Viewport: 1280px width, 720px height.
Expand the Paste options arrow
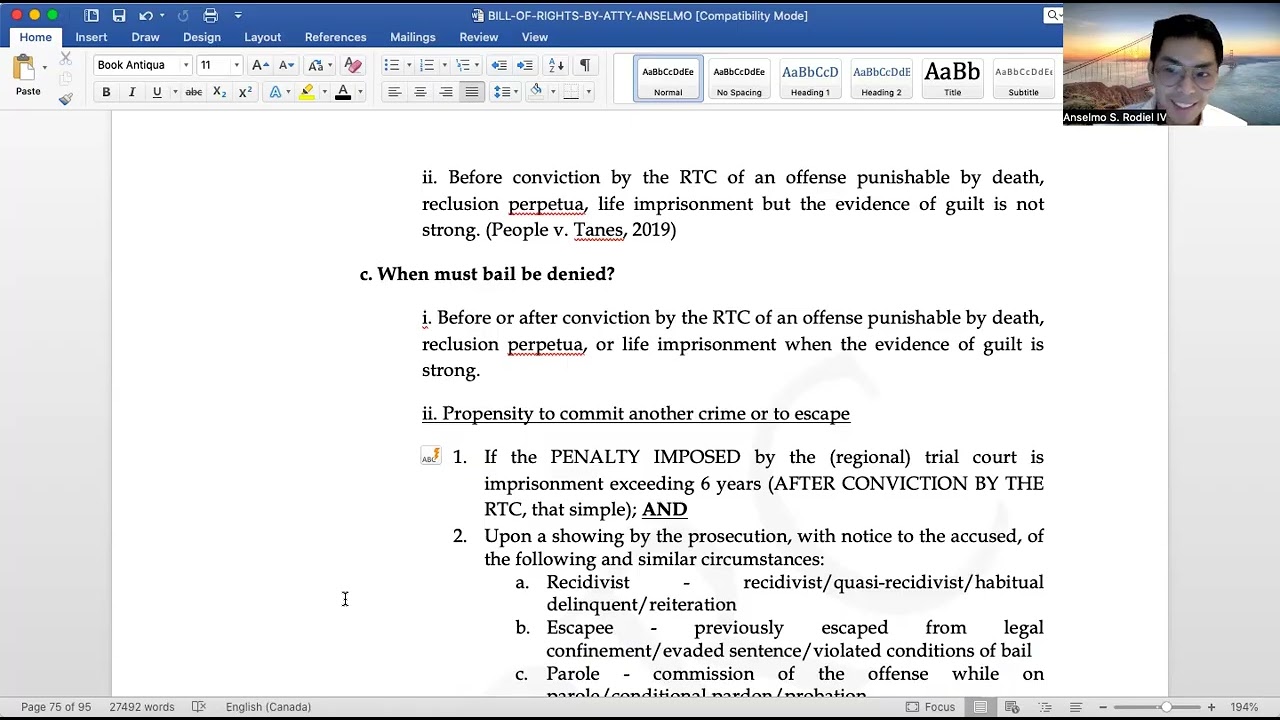(45, 68)
